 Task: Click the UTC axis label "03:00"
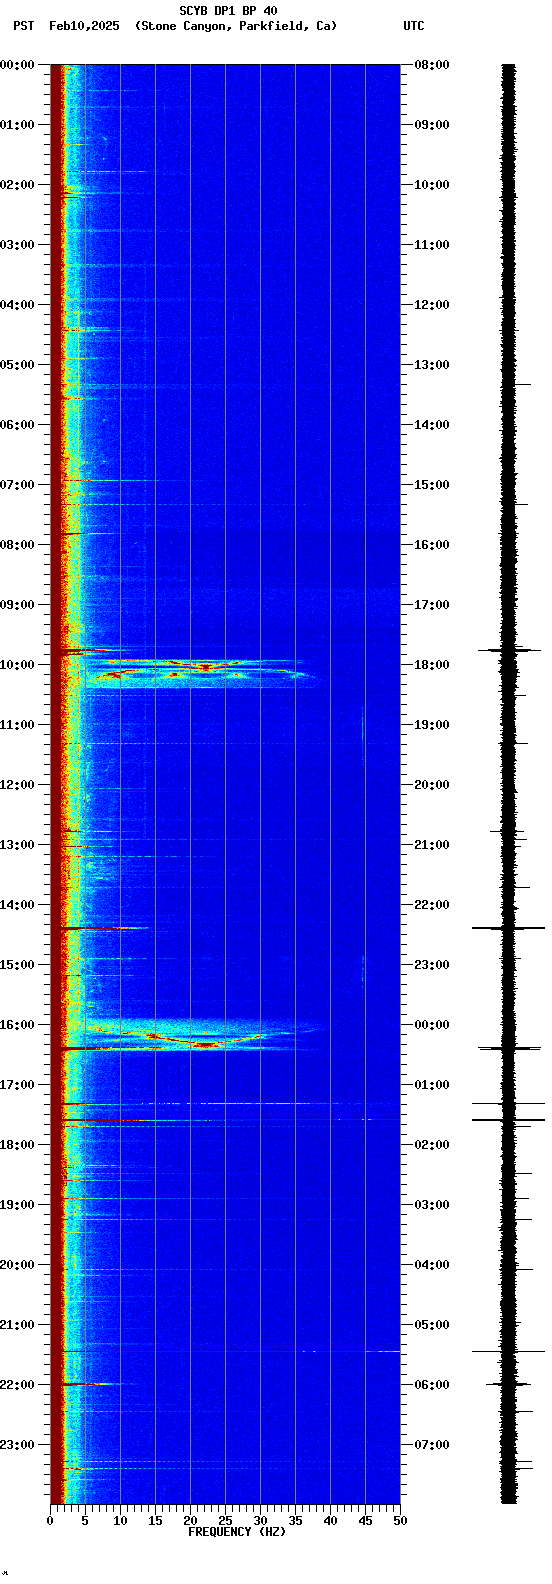click(x=432, y=1205)
